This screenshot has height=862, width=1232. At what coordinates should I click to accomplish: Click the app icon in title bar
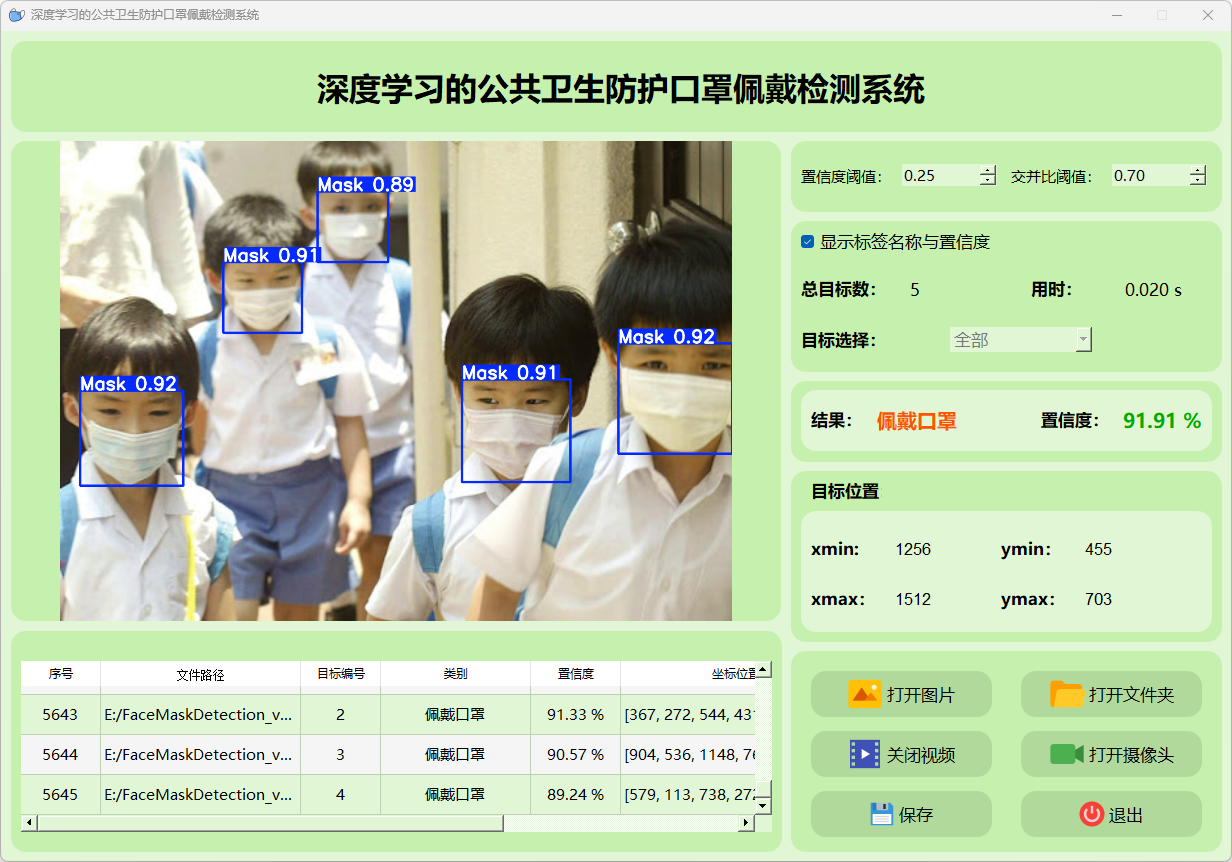pos(16,15)
